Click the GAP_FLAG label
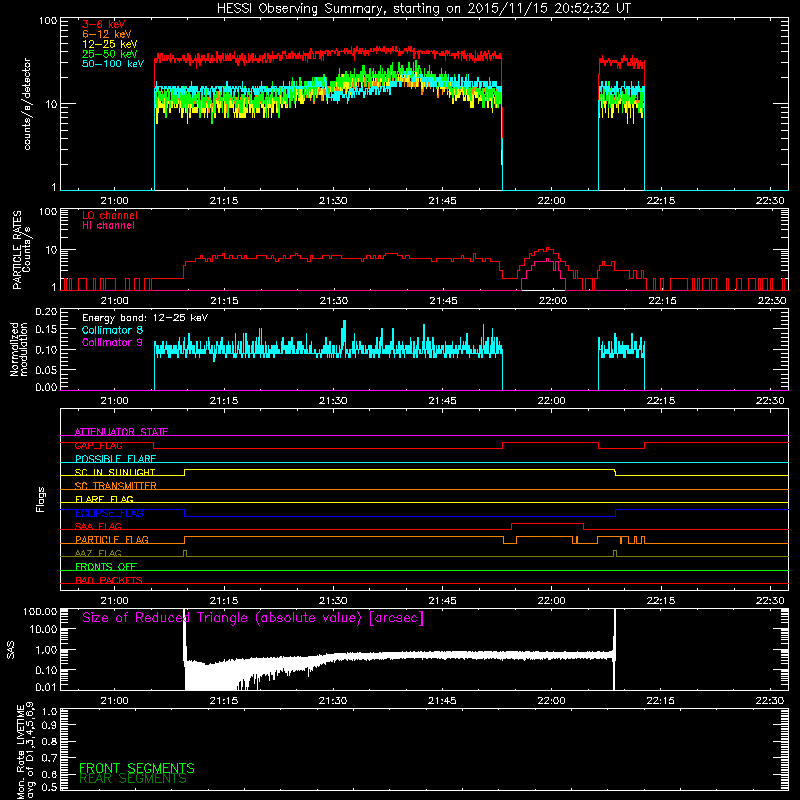The height and width of the screenshot is (800, 800). point(98,445)
